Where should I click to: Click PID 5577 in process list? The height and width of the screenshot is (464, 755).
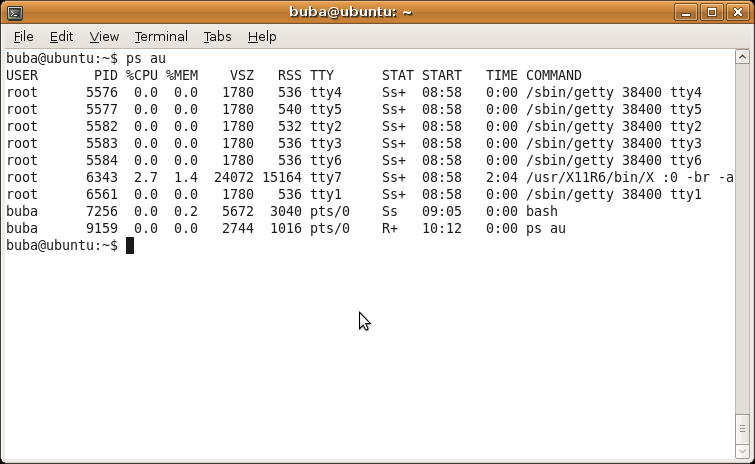(x=102, y=109)
